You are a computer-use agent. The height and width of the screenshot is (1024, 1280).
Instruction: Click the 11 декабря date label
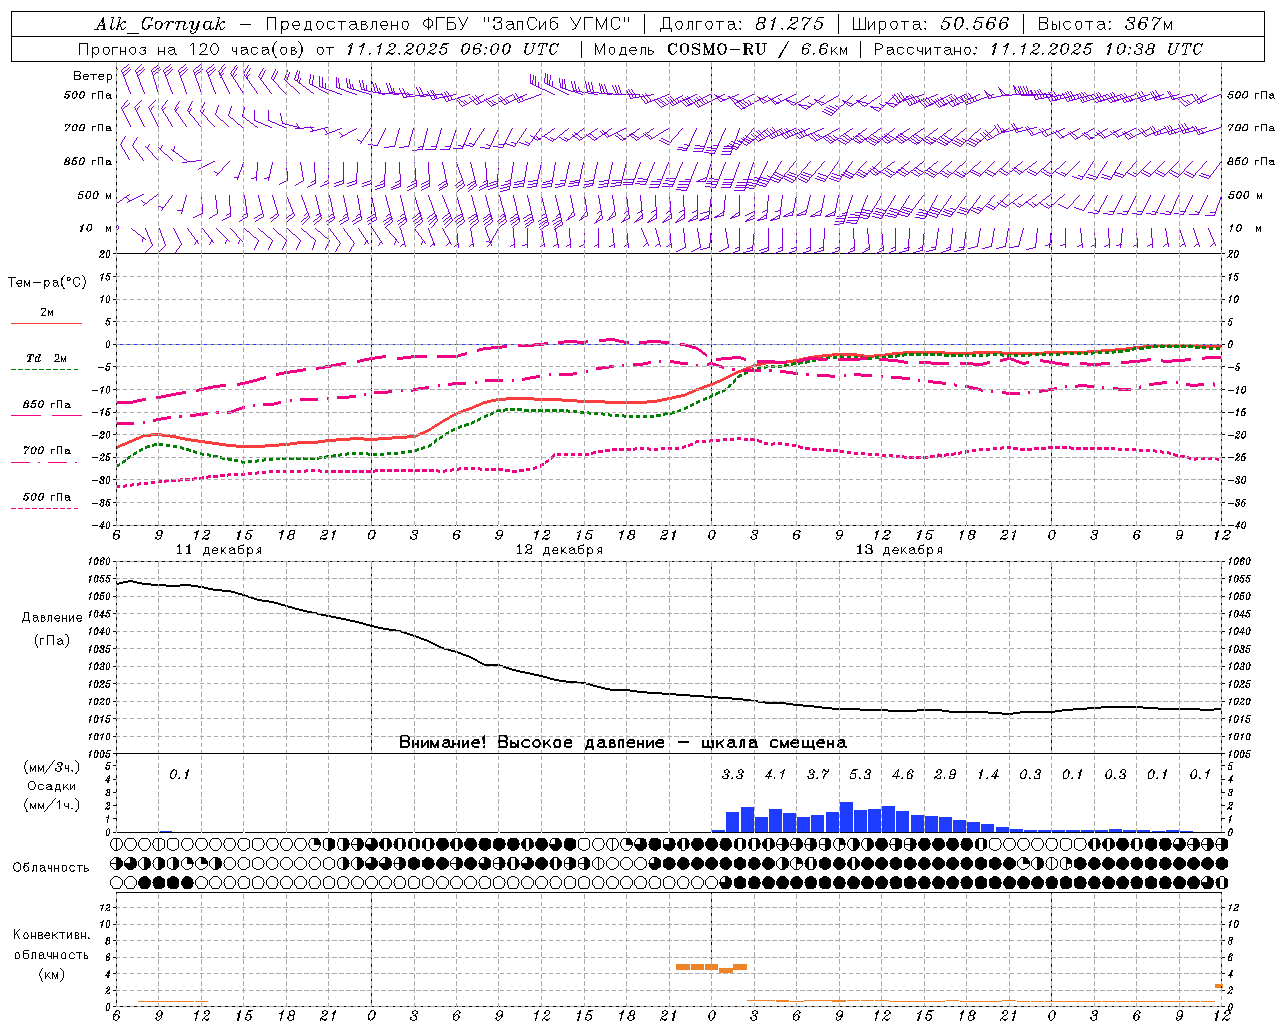(219, 550)
